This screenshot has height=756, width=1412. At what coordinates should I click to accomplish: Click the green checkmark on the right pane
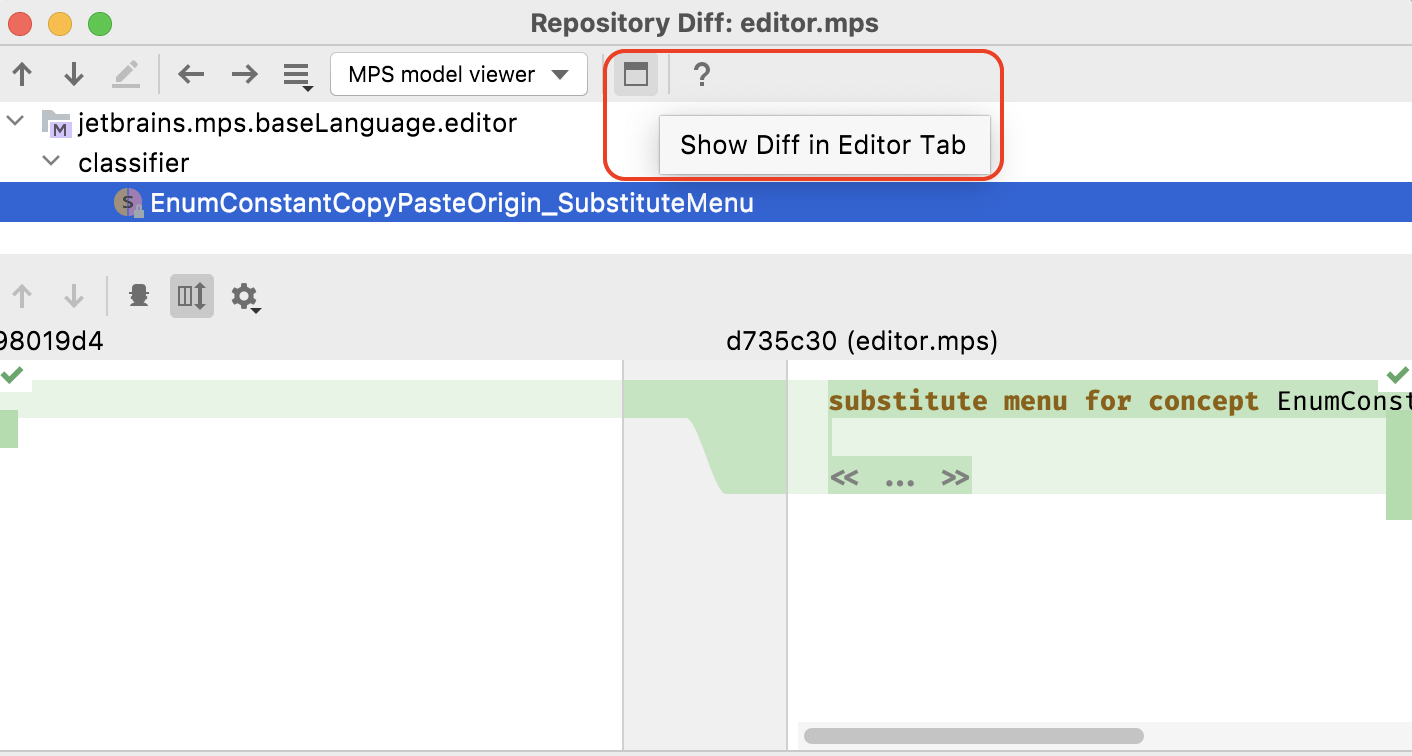(1397, 375)
